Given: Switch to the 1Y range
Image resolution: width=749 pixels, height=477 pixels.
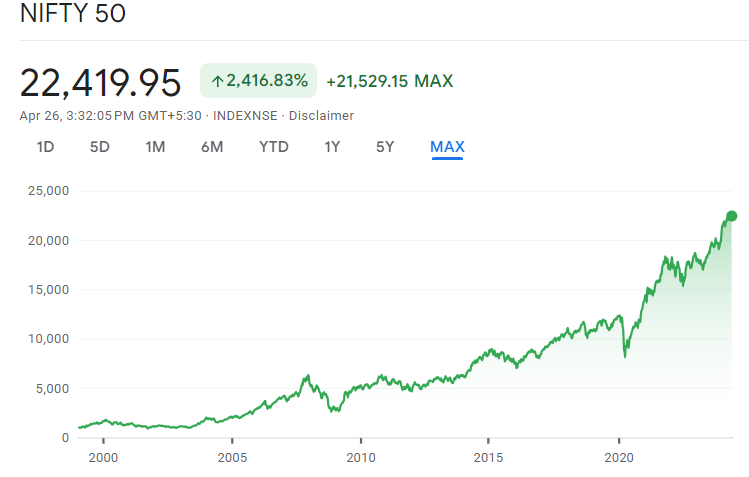Looking at the screenshot, I should (332, 147).
